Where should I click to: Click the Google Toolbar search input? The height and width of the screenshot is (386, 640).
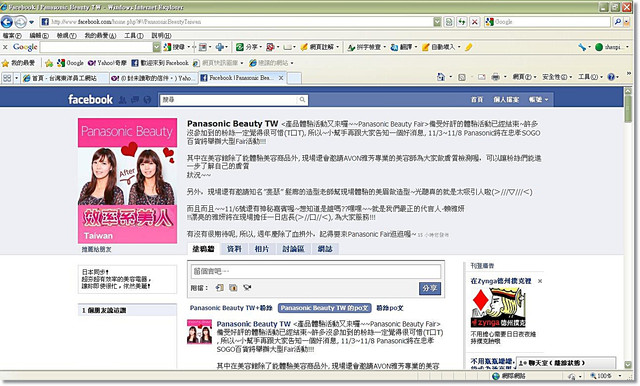(x=96, y=47)
